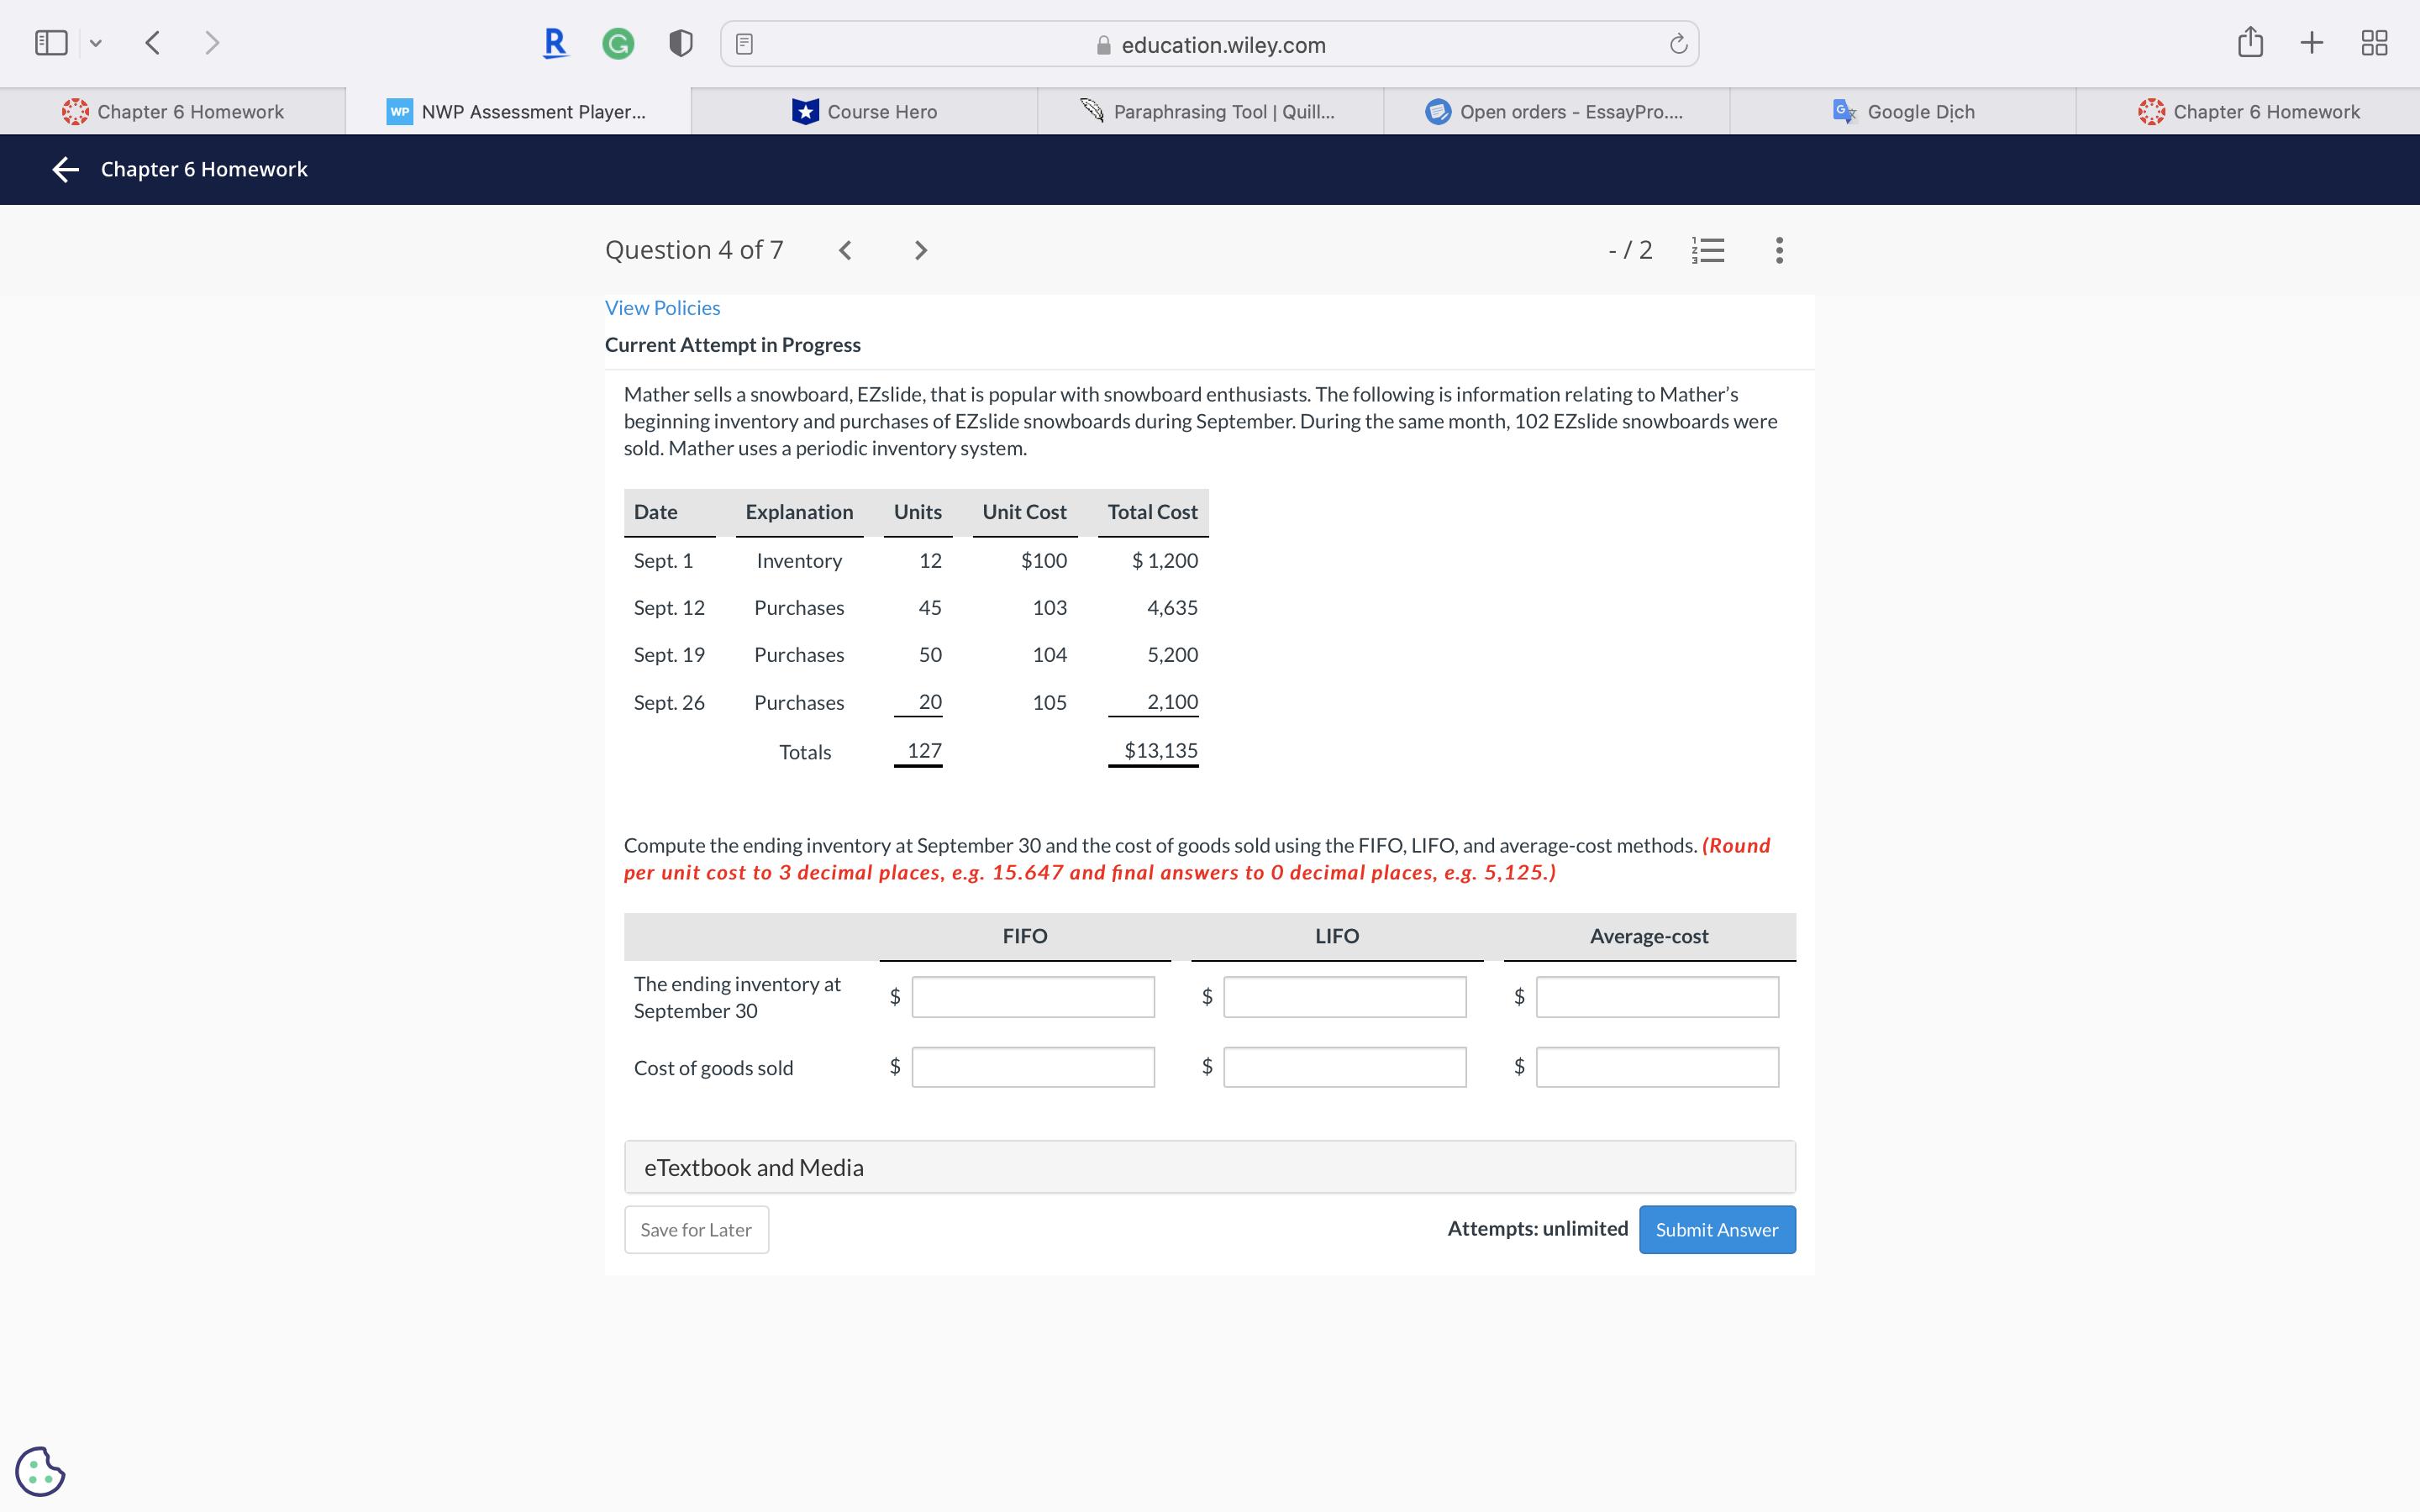Screen dimensions: 2420x1512
Task: Click the question list icon
Action: tap(1707, 250)
